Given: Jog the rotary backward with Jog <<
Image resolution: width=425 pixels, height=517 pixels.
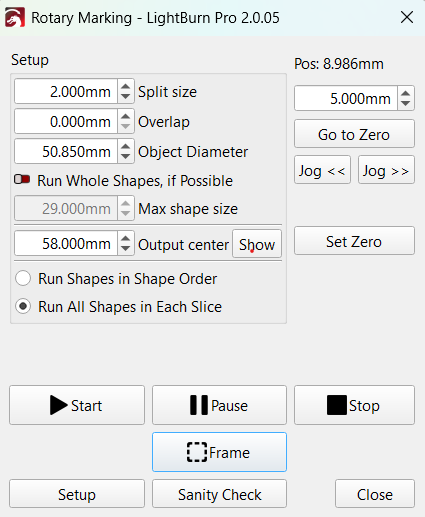Looking at the screenshot, I should pyautogui.click(x=322, y=170).
